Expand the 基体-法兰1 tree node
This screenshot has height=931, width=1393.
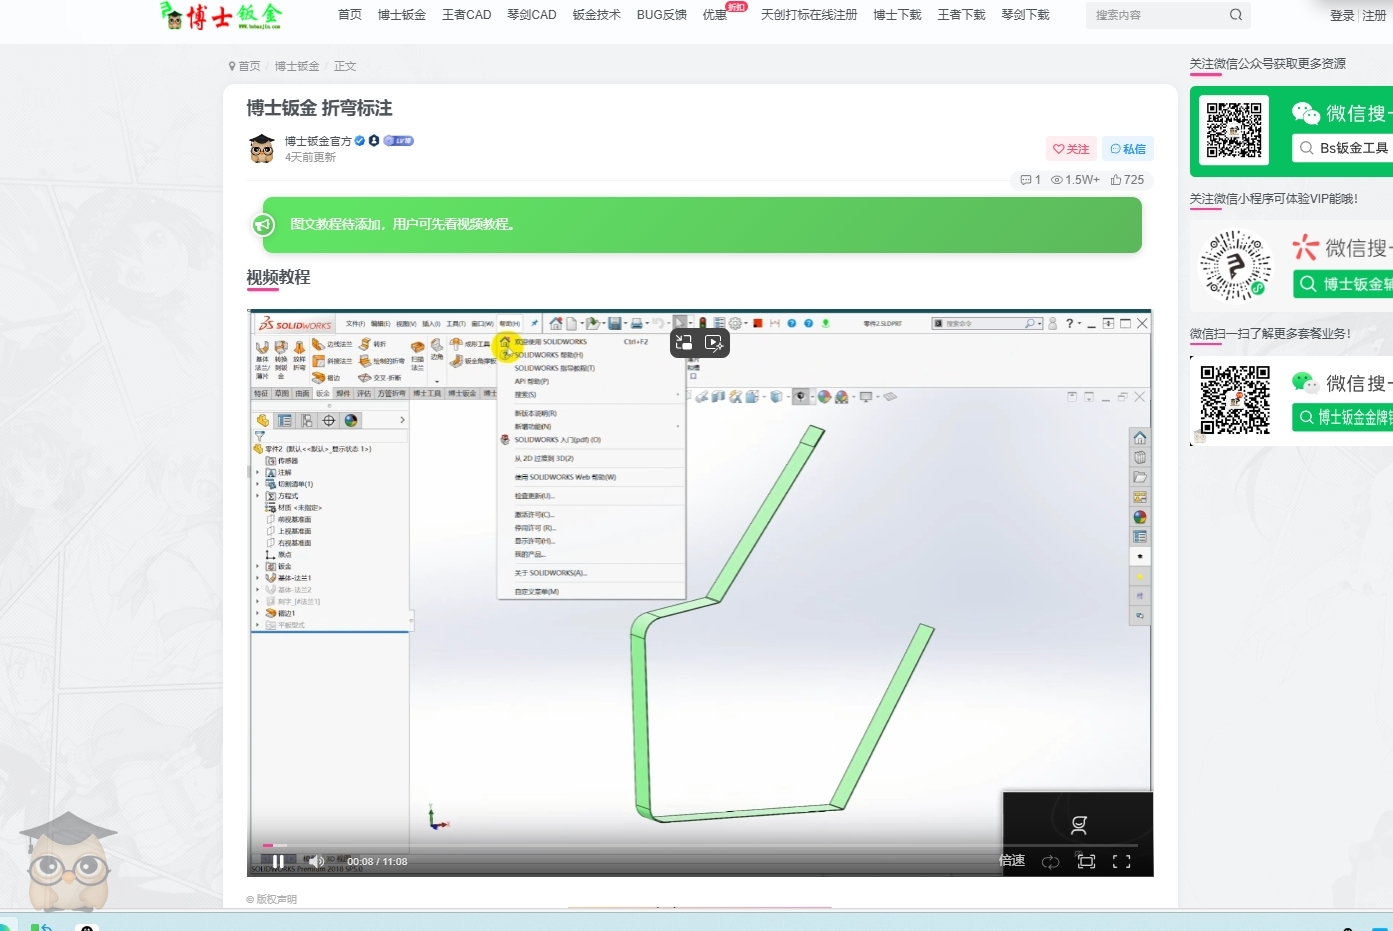click(x=258, y=578)
